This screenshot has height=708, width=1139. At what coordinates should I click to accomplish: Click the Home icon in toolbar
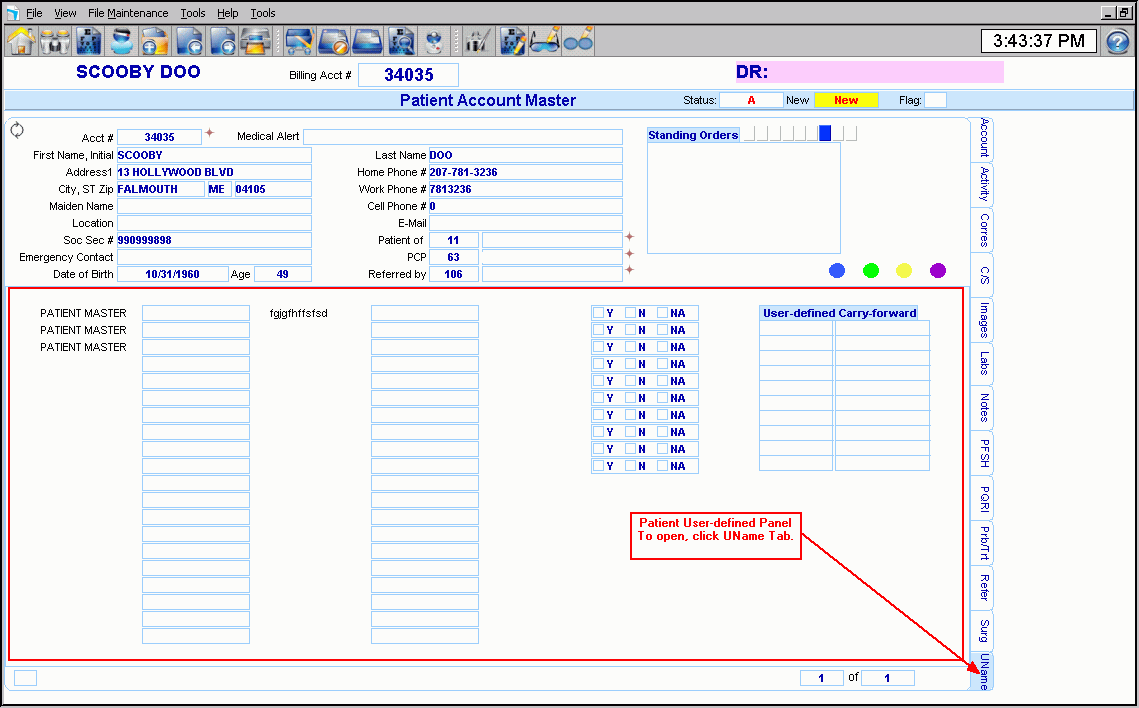coord(21,41)
